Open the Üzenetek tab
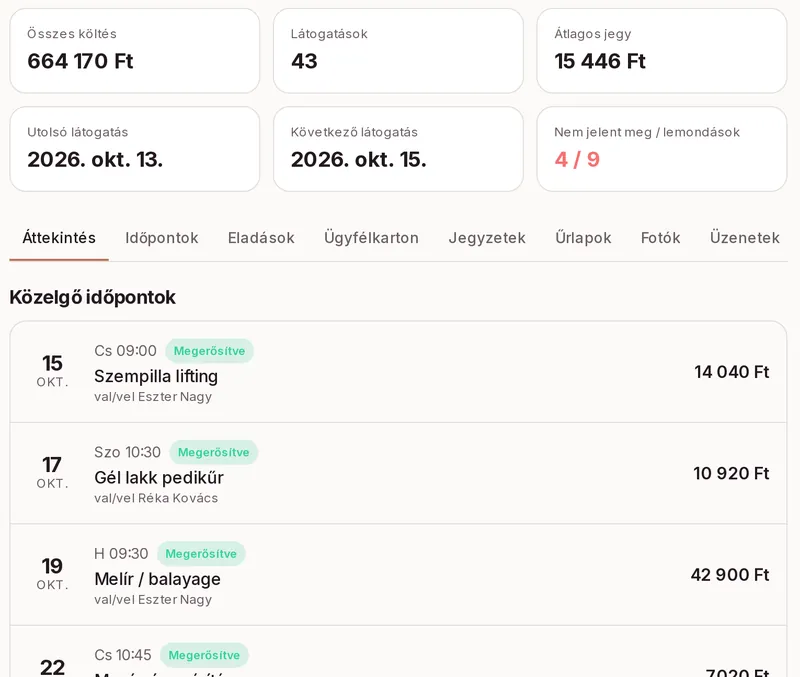The height and width of the screenshot is (677, 800). [744, 238]
